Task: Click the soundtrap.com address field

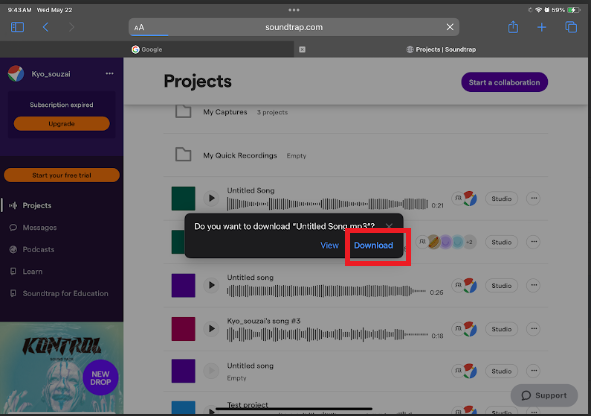Action: coord(294,27)
